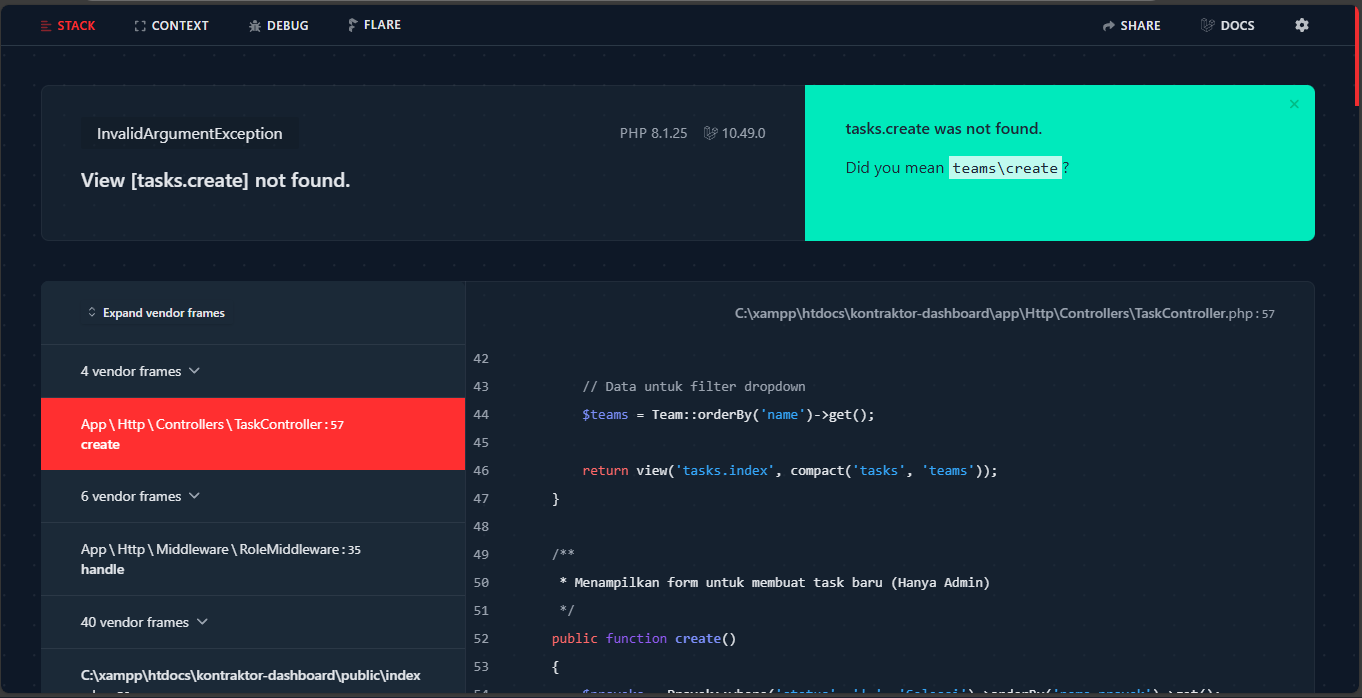1362x698 pixels.
Task: Switch to the STACK tab
Action: 68,25
